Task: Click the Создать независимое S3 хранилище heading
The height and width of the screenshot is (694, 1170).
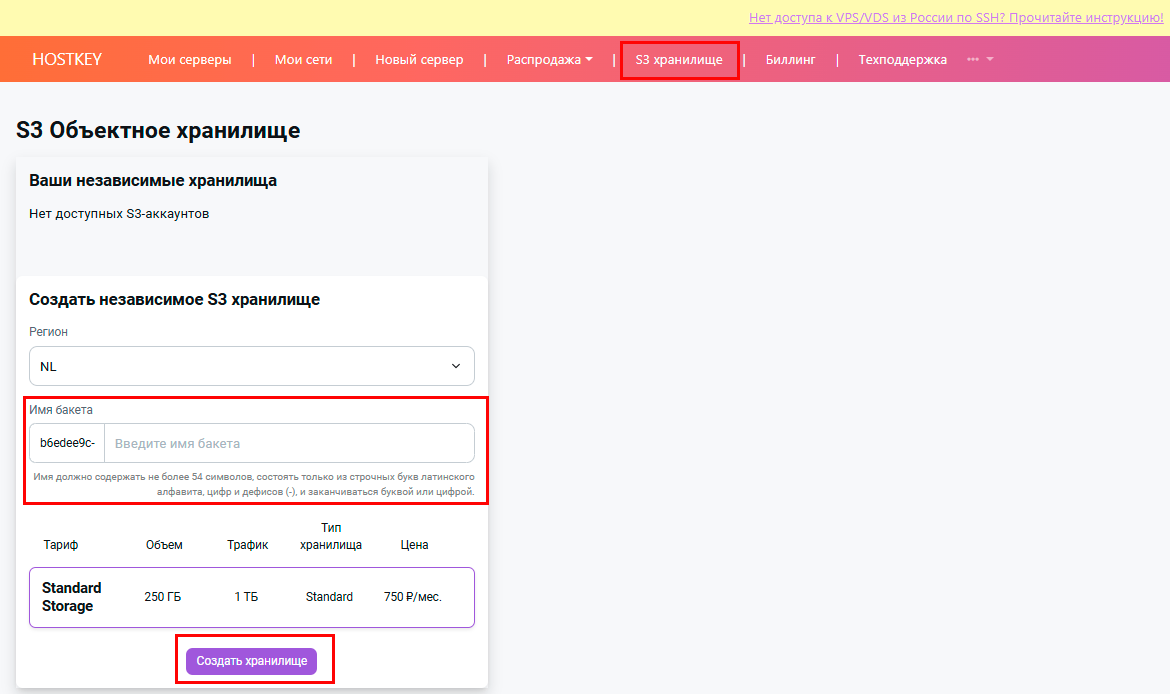Action: (x=175, y=299)
